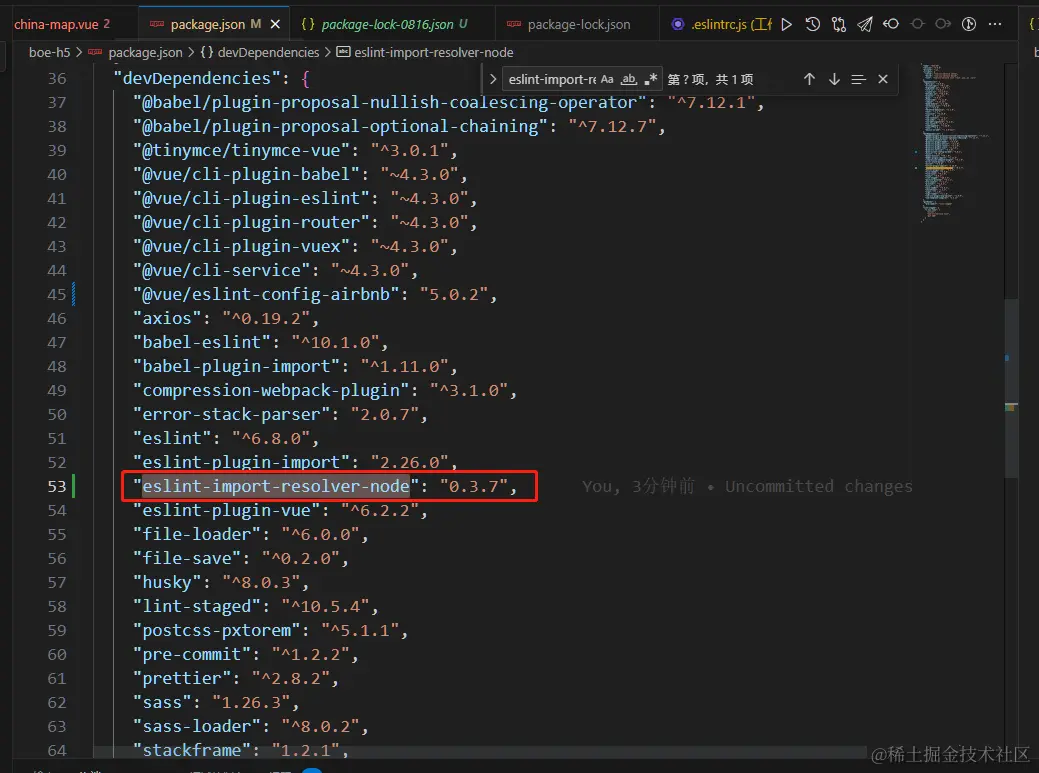The width and height of the screenshot is (1039, 773).
Task: Click package.json breadcrumb segment
Action: click(x=145, y=52)
